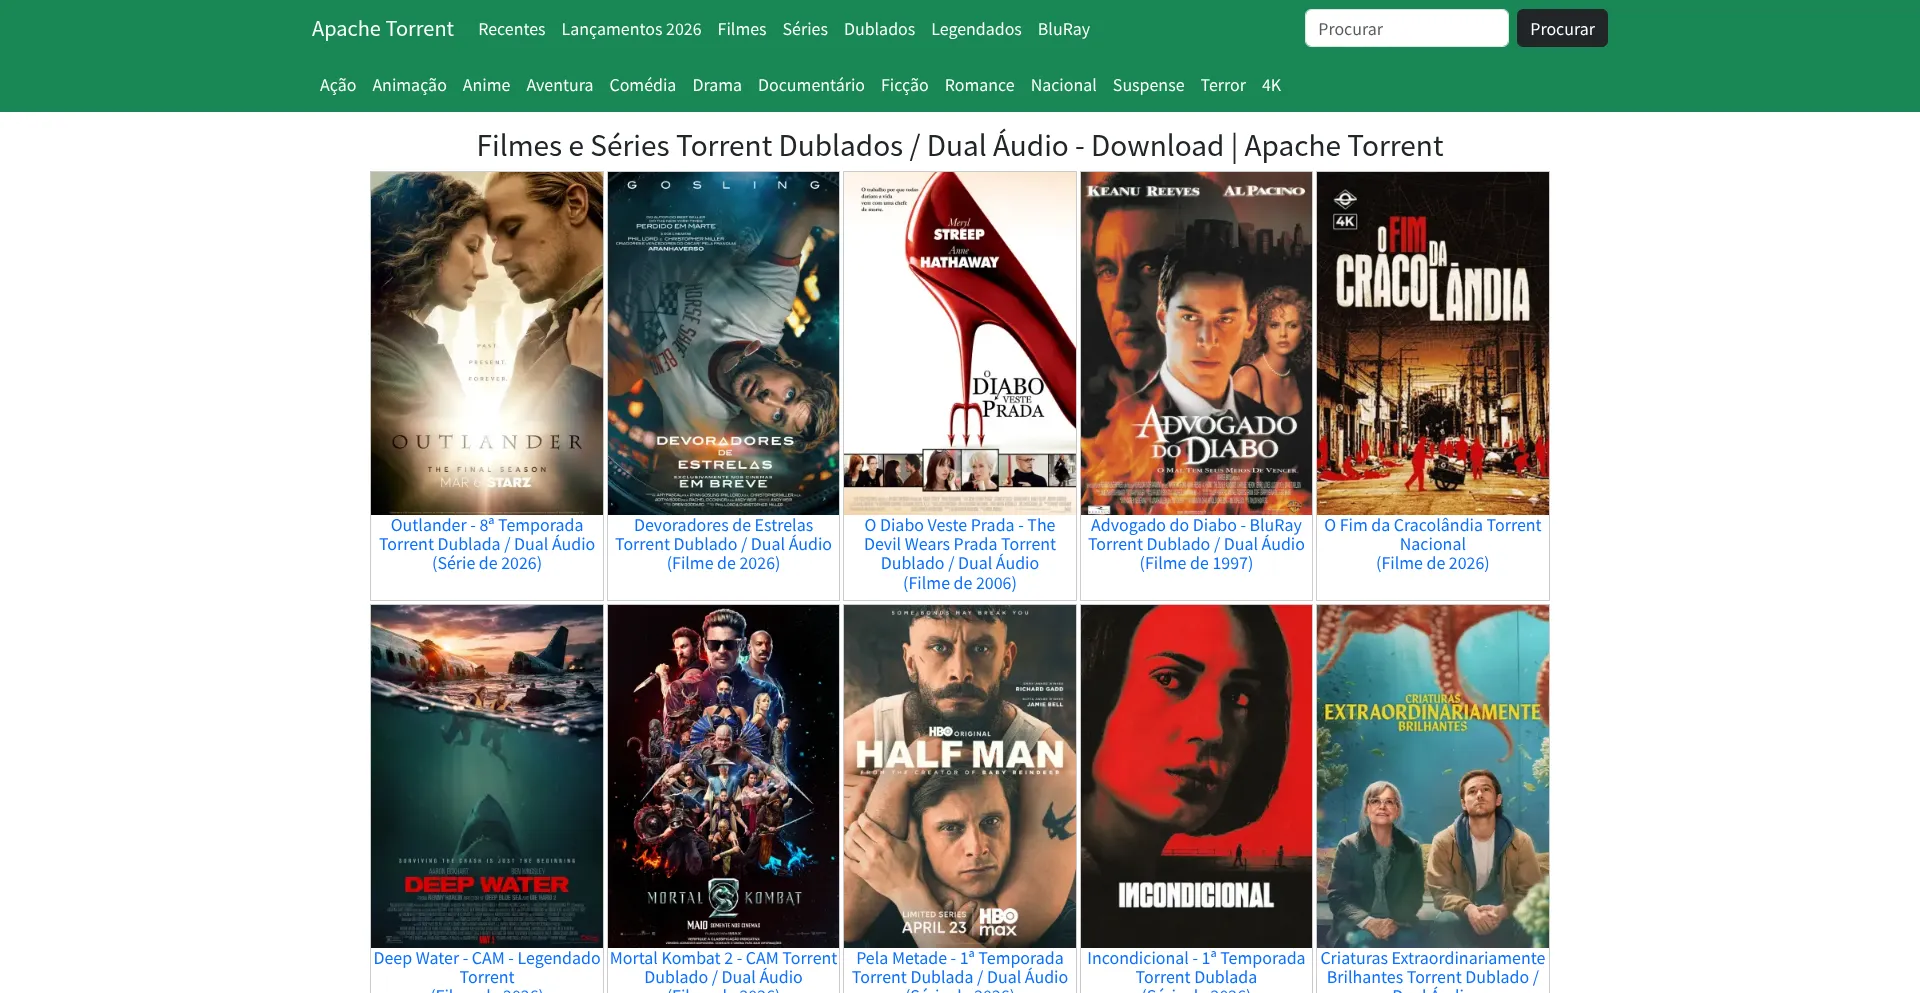Browse the Romance genre

point(980,85)
